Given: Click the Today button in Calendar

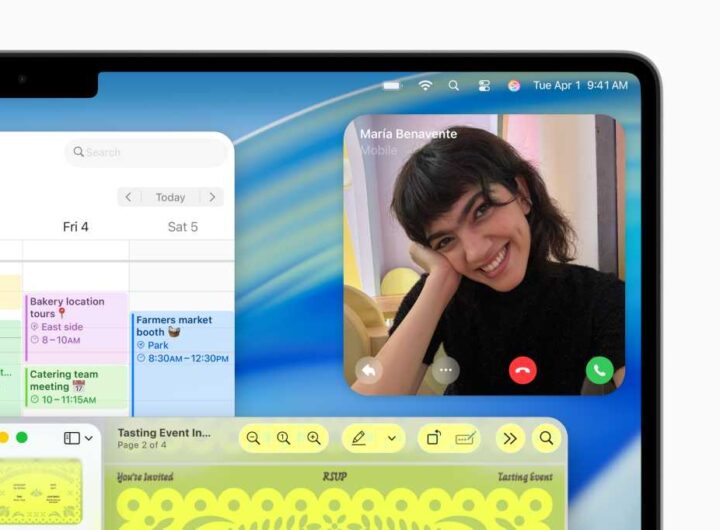Looking at the screenshot, I should click(x=170, y=197).
